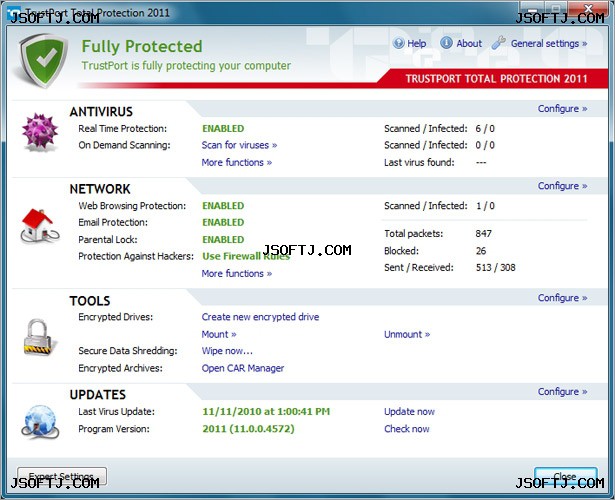
Task: Click the Protection Against Hackers label
Action: tap(136, 256)
